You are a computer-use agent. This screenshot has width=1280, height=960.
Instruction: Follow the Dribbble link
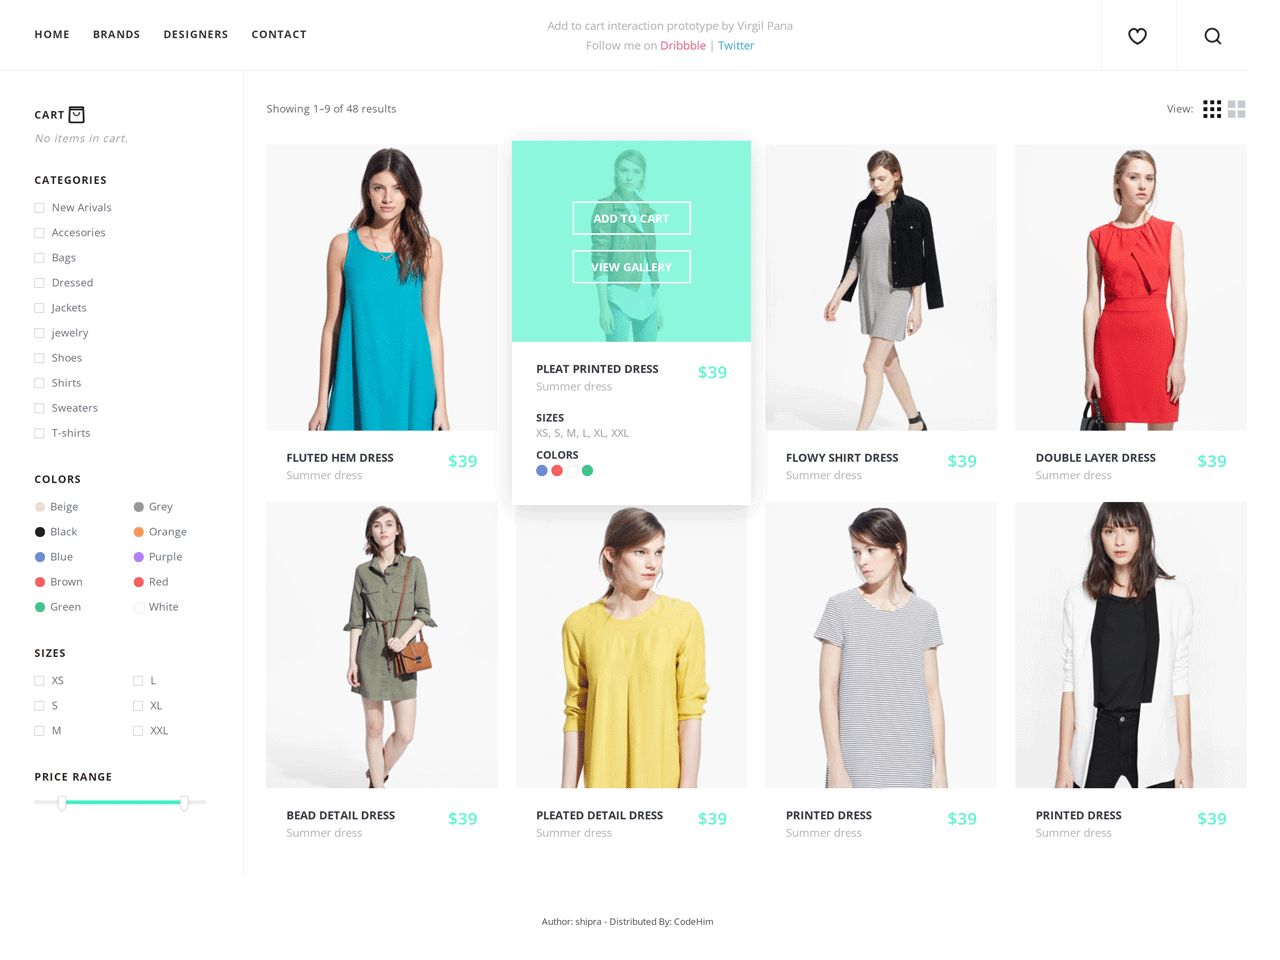pos(682,46)
